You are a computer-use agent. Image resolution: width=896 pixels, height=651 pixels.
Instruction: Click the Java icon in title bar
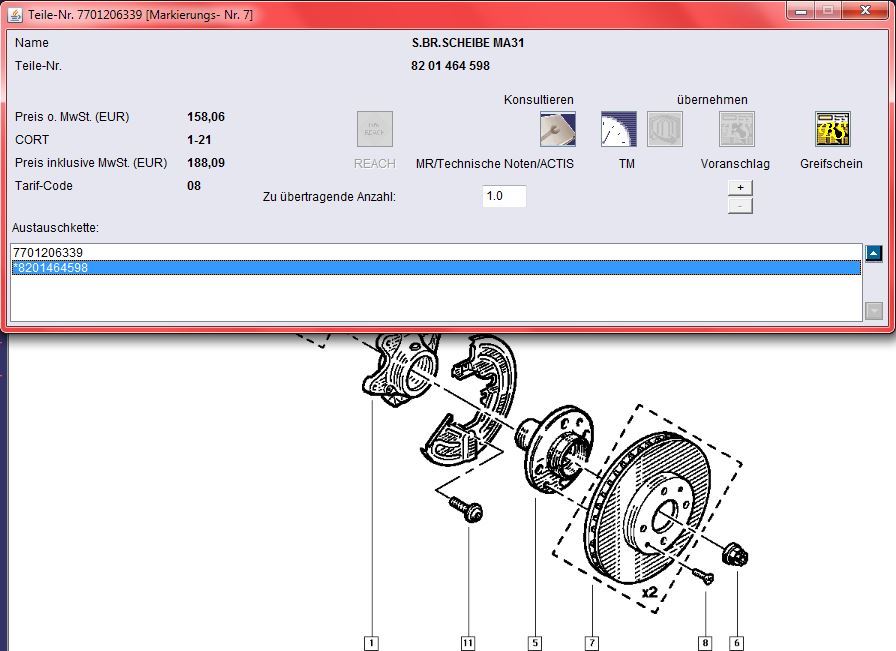coord(15,11)
